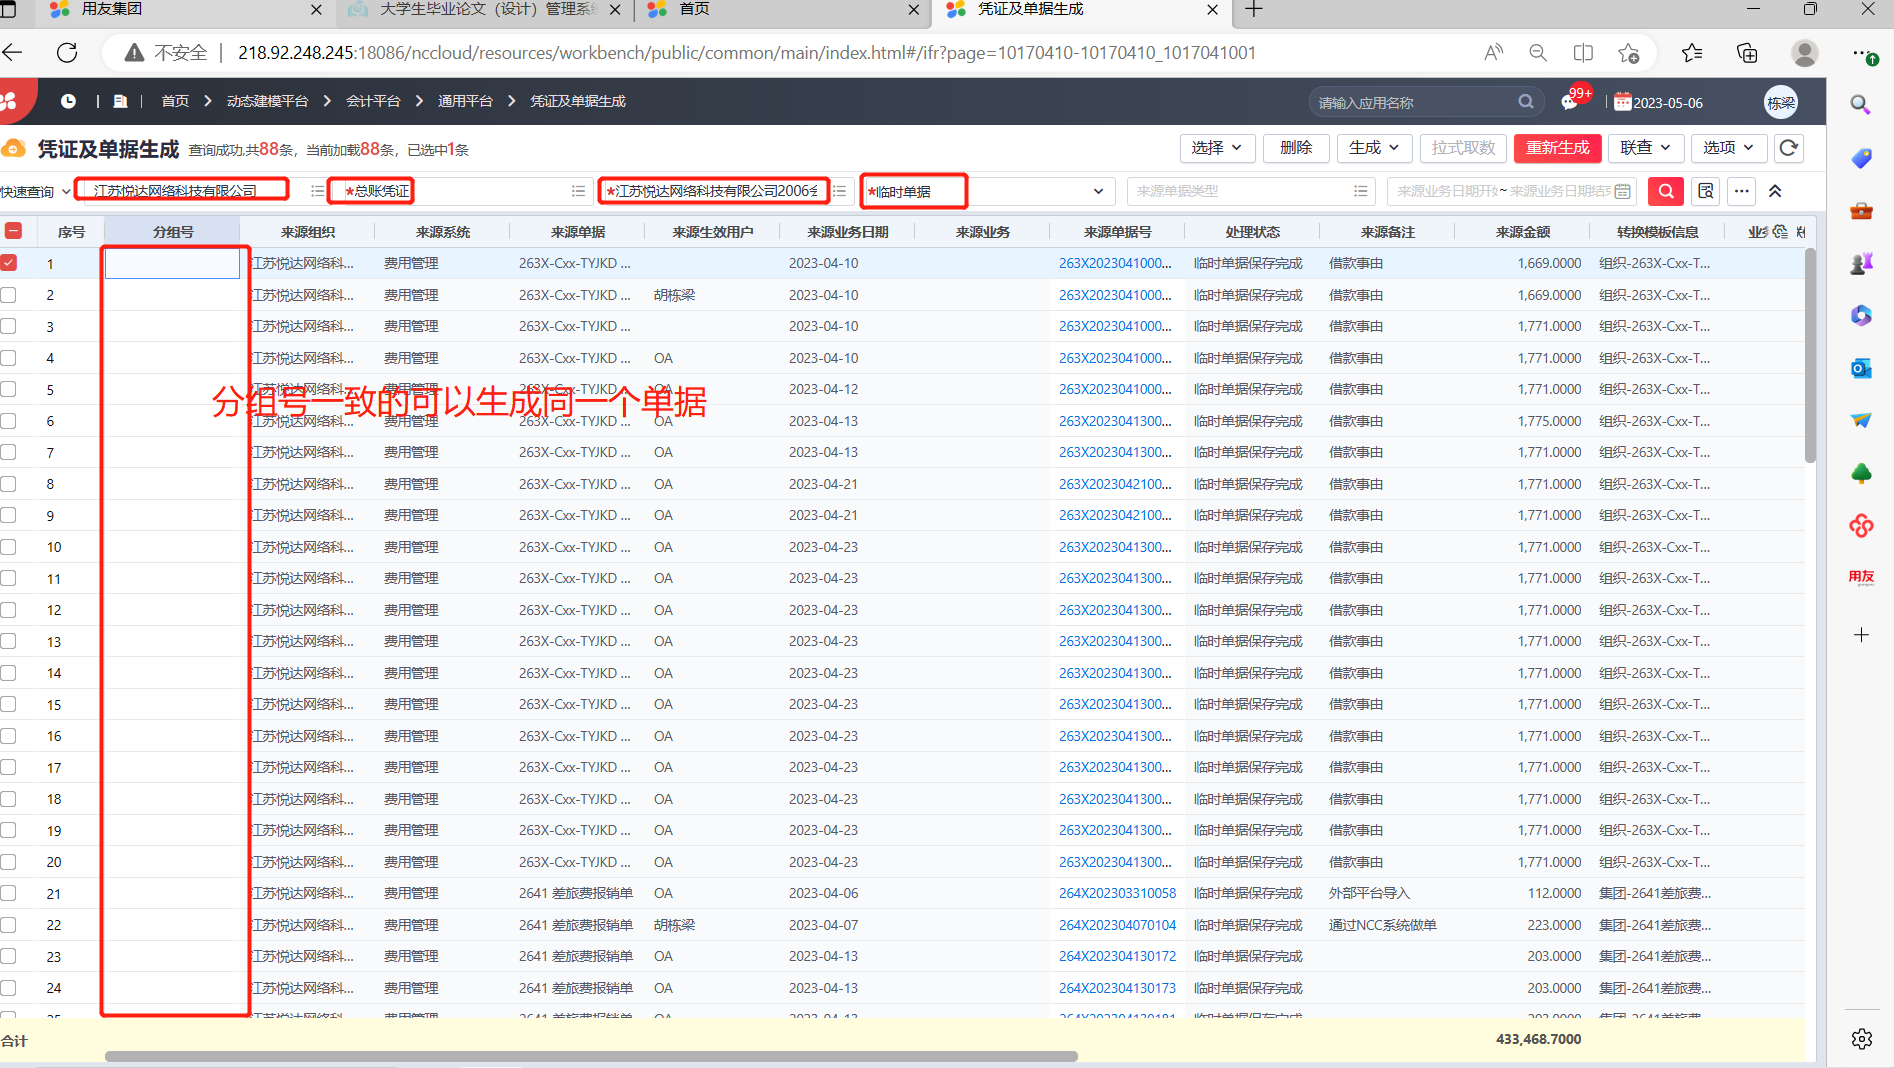This screenshot has width=1894, height=1068.
Task: Add a sidebar app with plus icon
Action: [x=1861, y=635]
